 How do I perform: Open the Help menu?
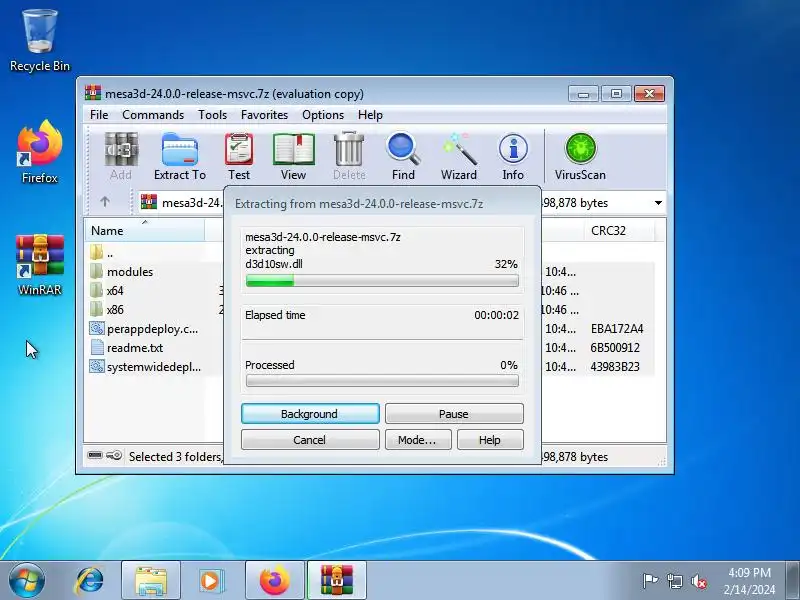point(370,115)
